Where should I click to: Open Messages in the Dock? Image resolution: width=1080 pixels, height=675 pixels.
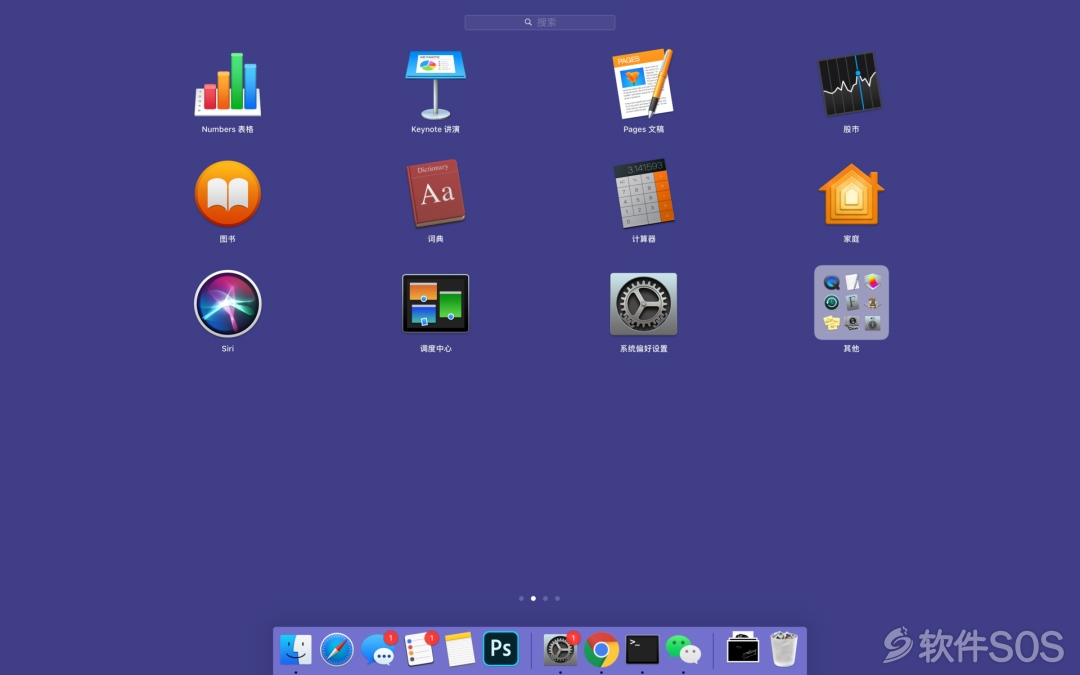(x=378, y=649)
